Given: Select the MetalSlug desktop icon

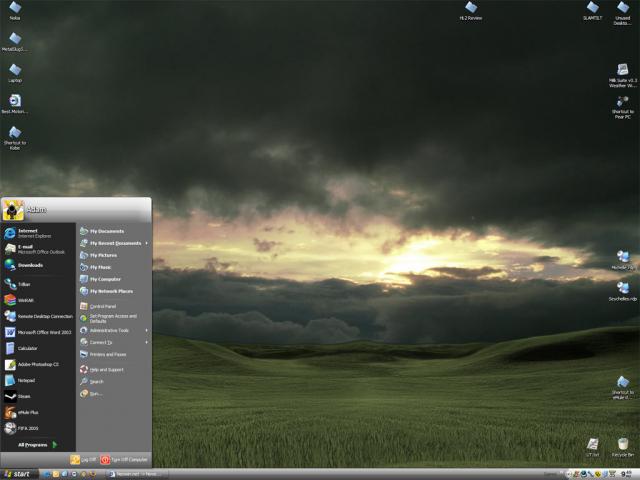Looking at the screenshot, I should point(15,42).
